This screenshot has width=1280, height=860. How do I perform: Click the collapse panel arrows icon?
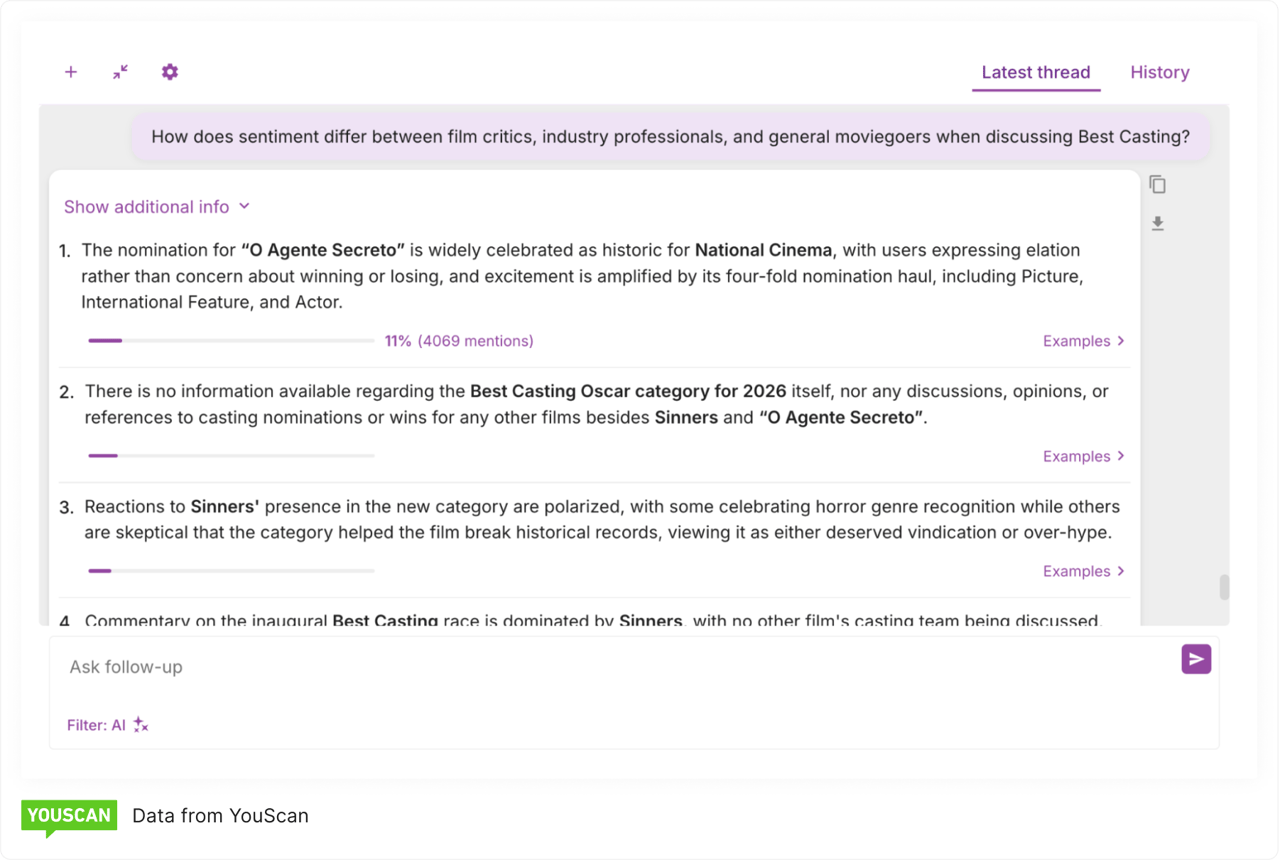click(120, 72)
